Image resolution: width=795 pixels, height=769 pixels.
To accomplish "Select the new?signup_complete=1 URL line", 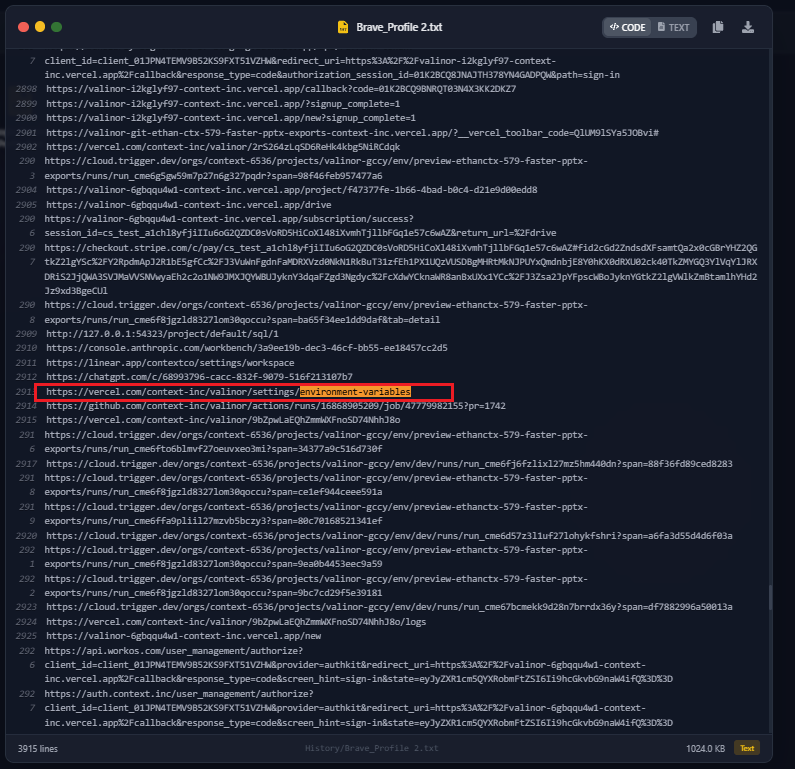I will click(231, 118).
